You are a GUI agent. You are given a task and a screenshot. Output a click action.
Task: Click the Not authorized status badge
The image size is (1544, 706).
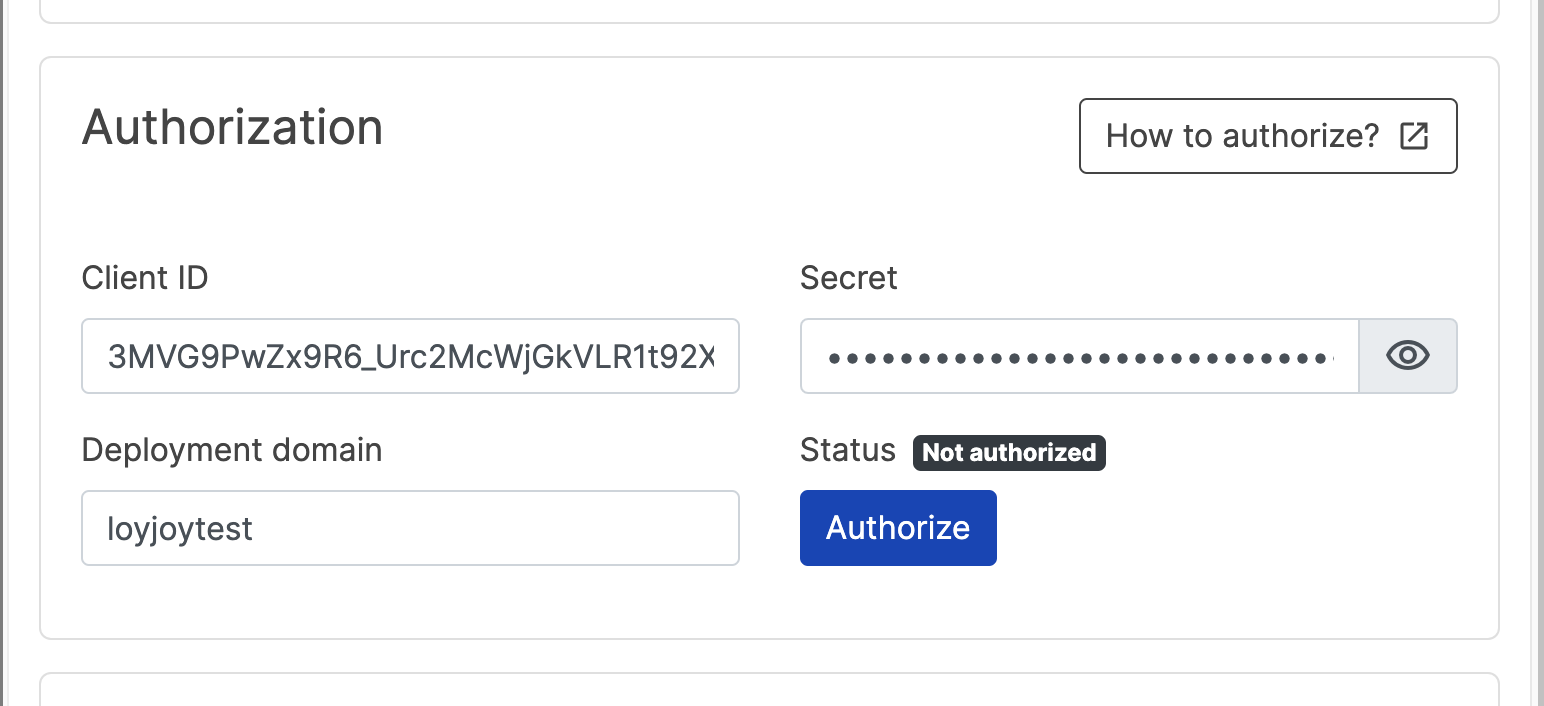tap(1009, 452)
